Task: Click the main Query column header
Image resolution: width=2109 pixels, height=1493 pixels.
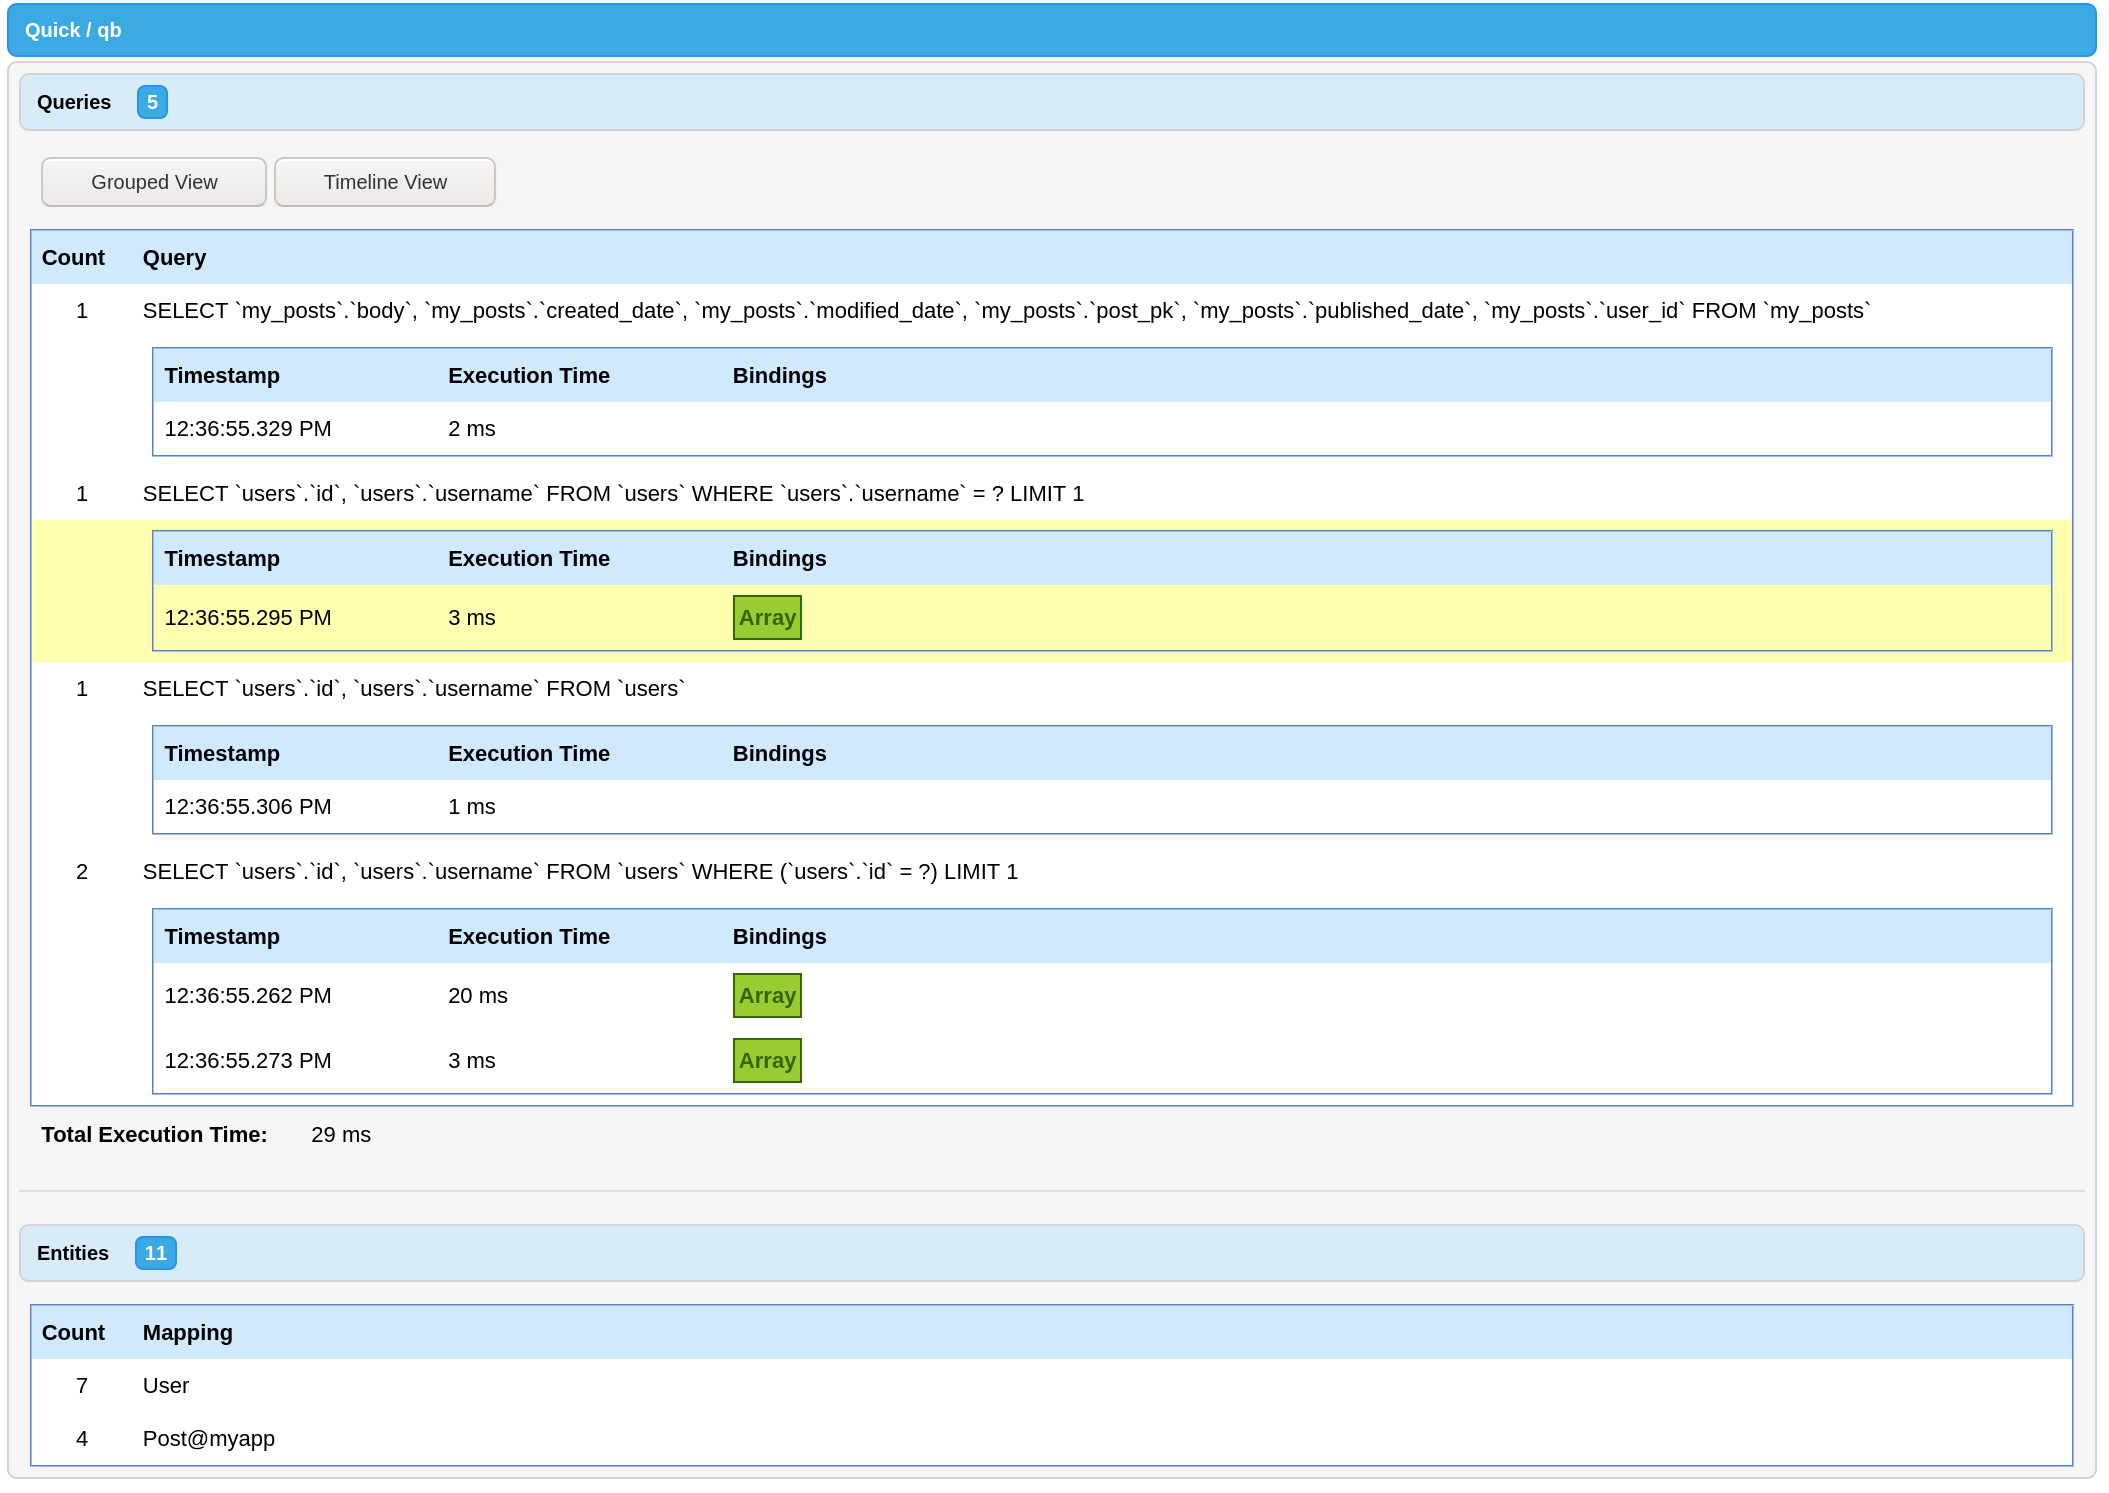Action: [x=174, y=258]
